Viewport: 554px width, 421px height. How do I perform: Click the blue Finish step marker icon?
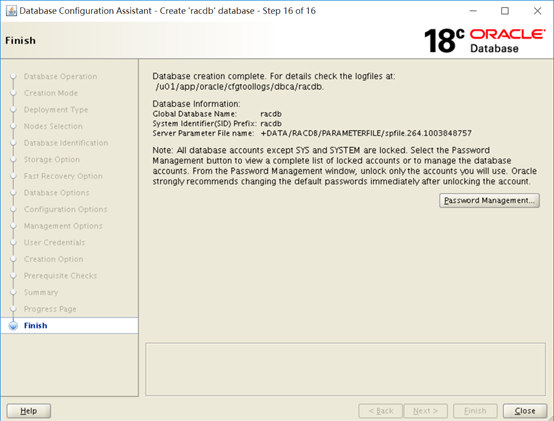(x=13, y=326)
